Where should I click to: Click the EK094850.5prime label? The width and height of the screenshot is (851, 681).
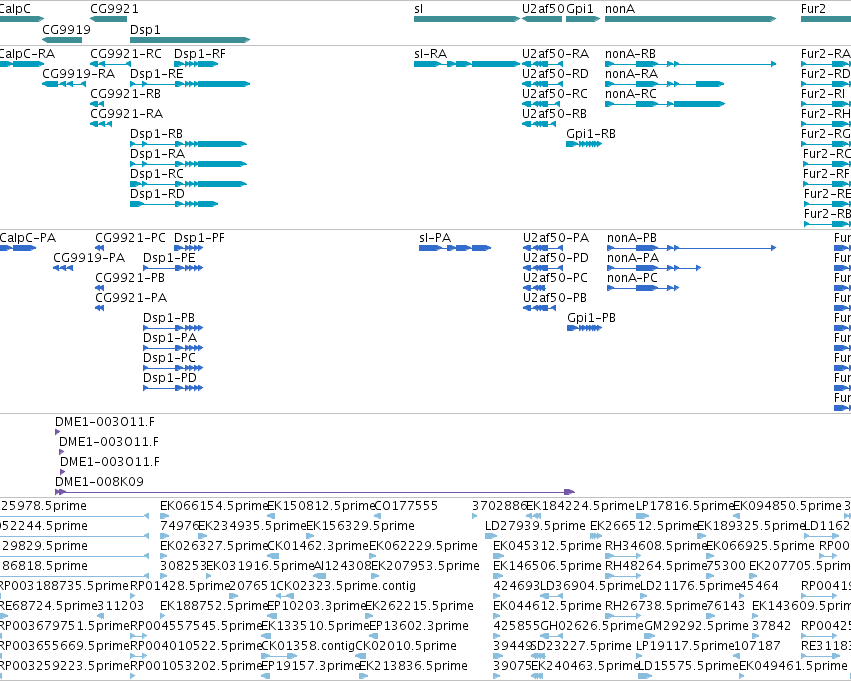(787, 506)
